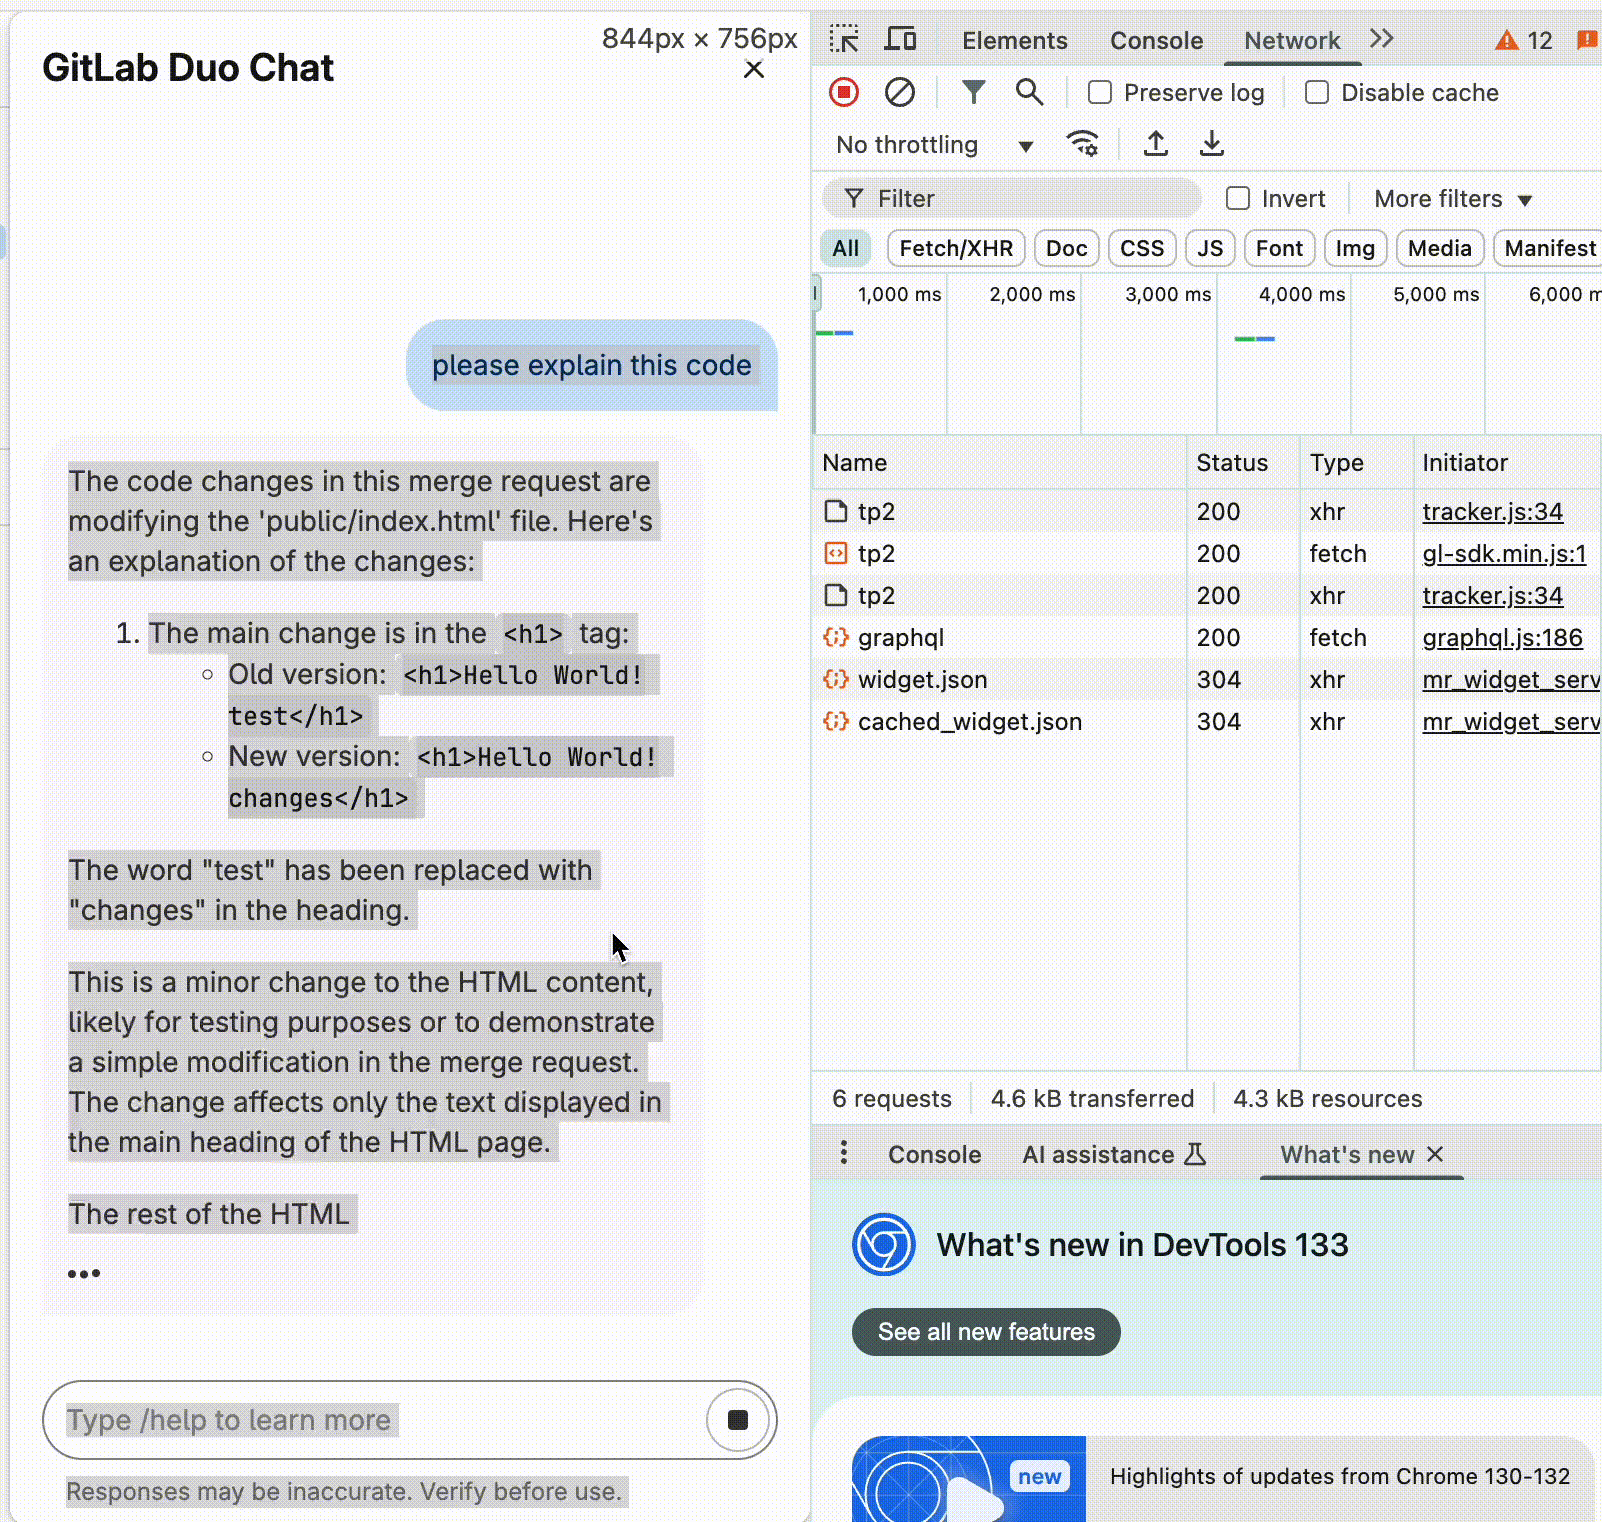Show more DevTools tabs chevron
This screenshot has width=1602, height=1522.
[x=1382, y=39]
